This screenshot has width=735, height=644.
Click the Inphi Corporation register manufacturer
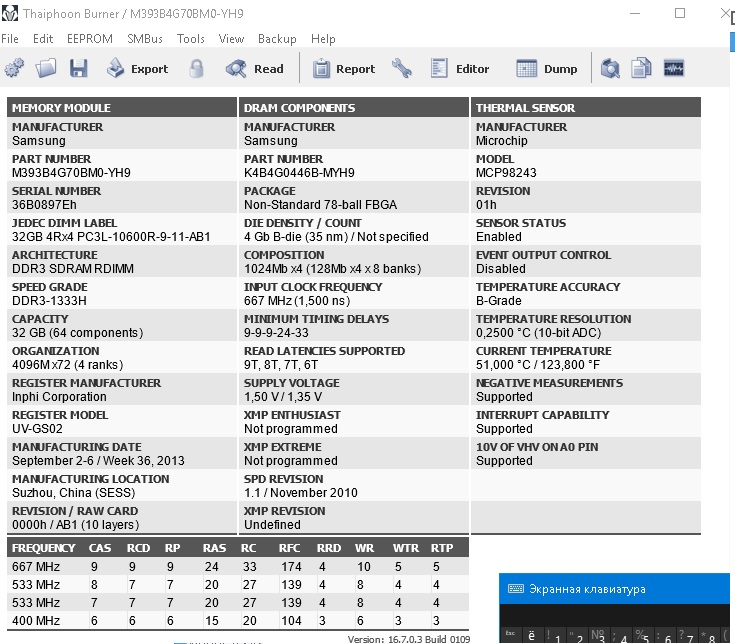click(x=59, y=397)
